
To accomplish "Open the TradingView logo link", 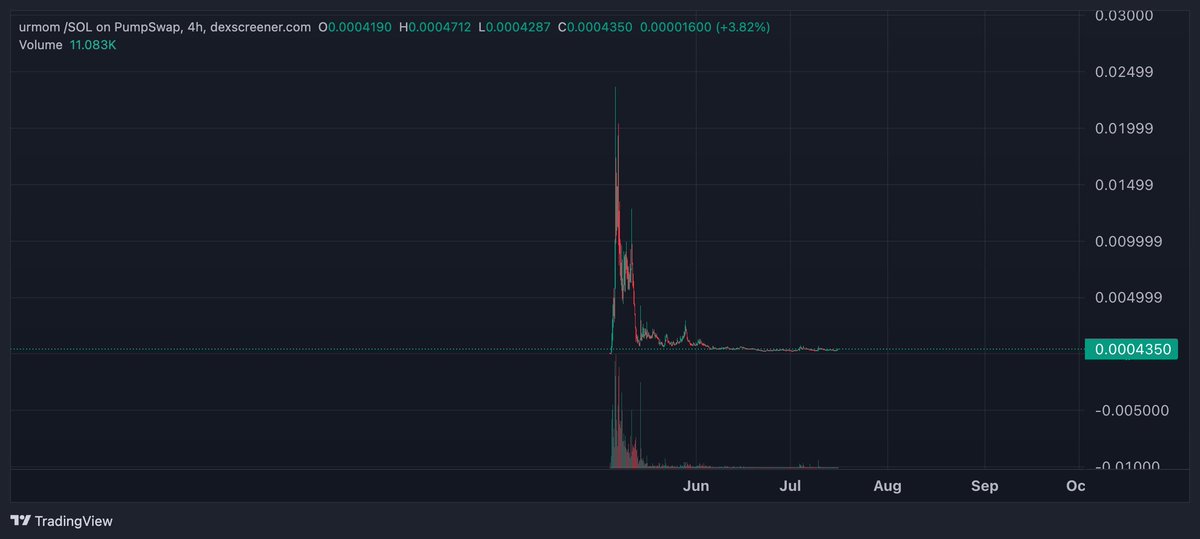I will pos(61,521).
